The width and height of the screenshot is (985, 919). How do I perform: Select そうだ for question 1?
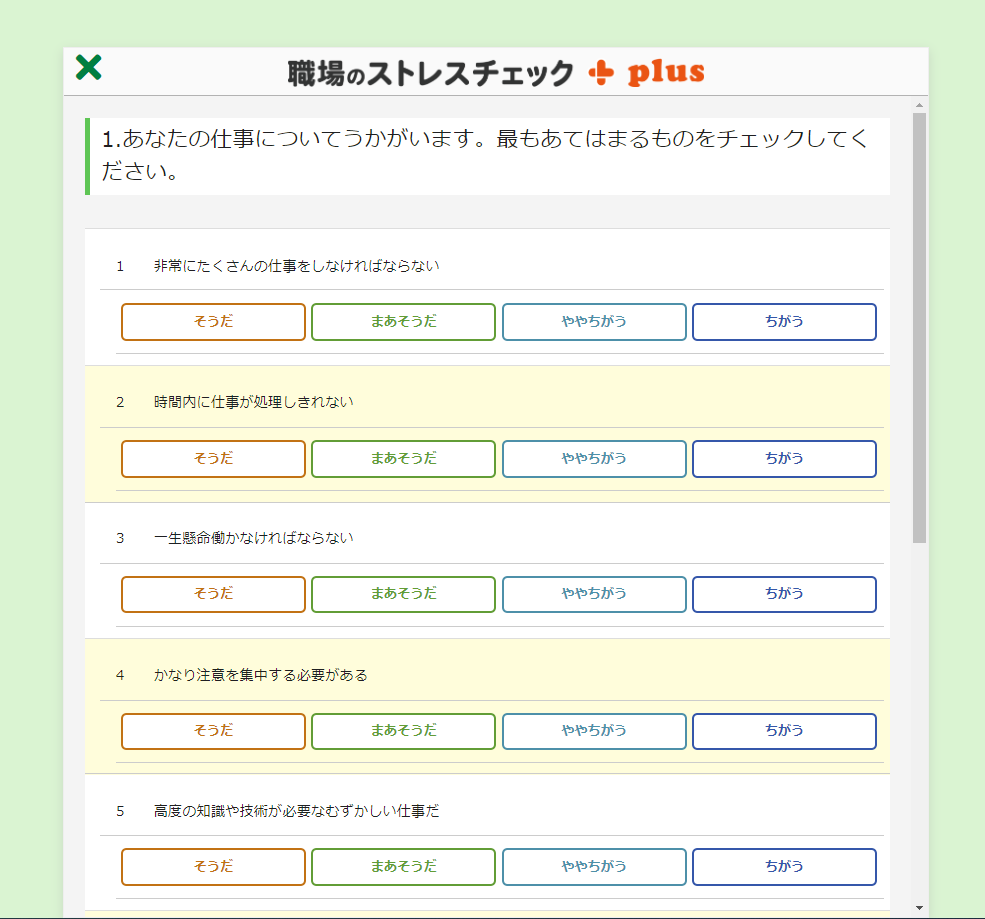tap(213, 322)
